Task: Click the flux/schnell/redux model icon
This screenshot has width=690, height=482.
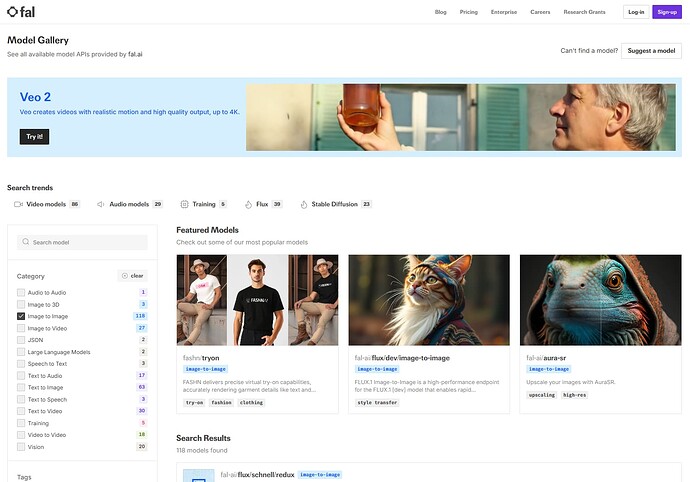Action: pos(198,476)
